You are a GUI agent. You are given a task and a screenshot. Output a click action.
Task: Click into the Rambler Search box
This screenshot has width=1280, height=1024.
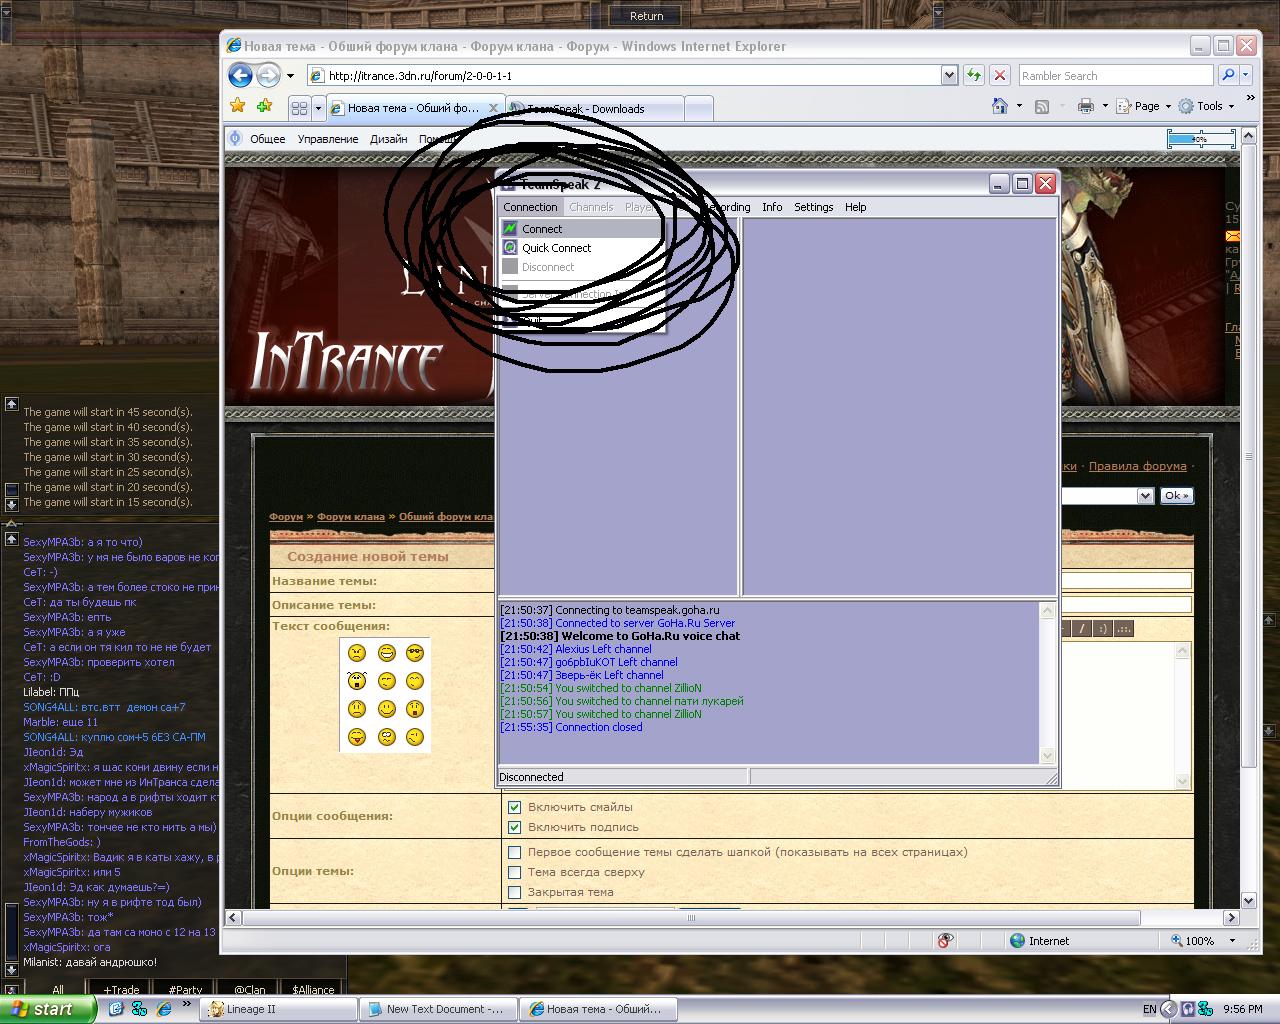1115,75
